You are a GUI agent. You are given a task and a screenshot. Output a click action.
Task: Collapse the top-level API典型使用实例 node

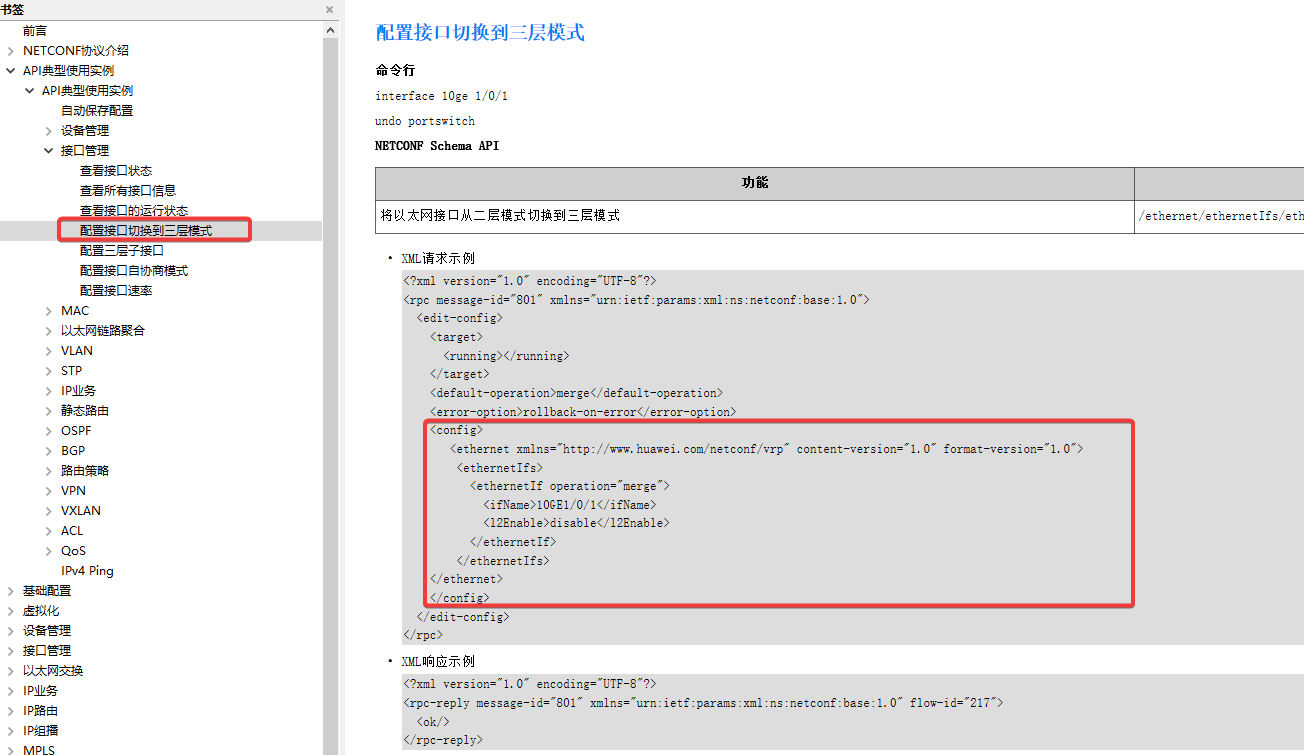tap(10, 71)
